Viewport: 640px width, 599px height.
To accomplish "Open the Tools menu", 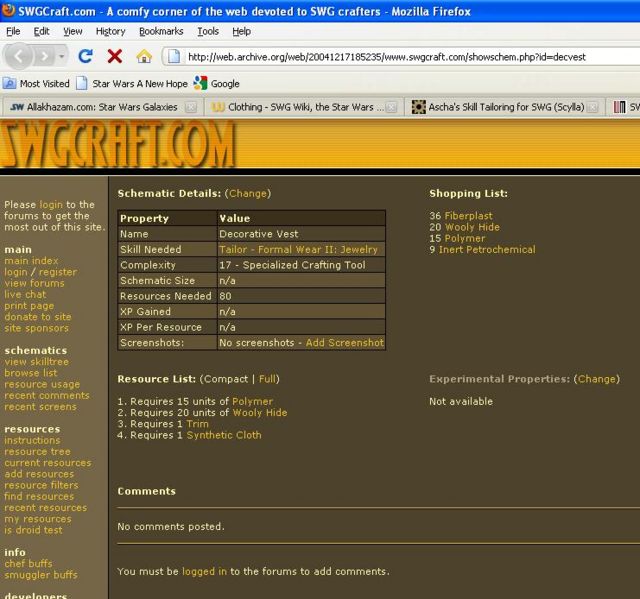I will point(208,31).
